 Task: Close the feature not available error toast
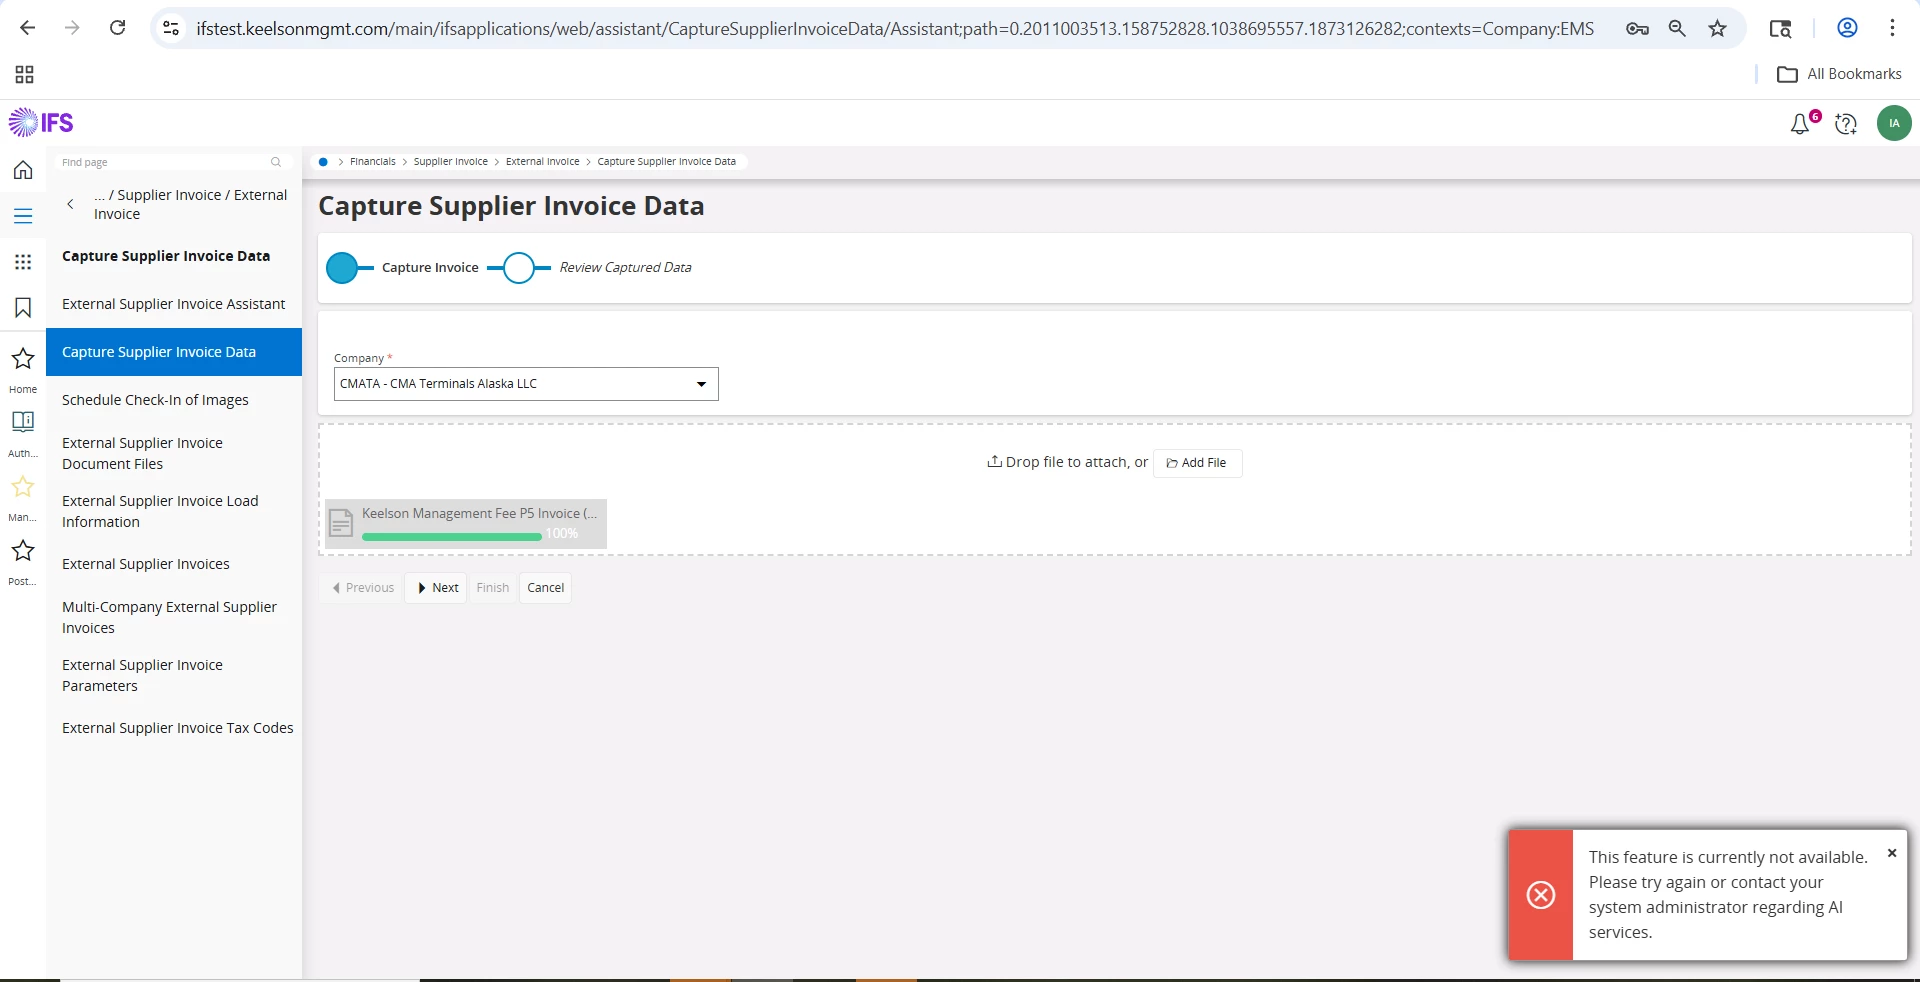click(1892, 853)
